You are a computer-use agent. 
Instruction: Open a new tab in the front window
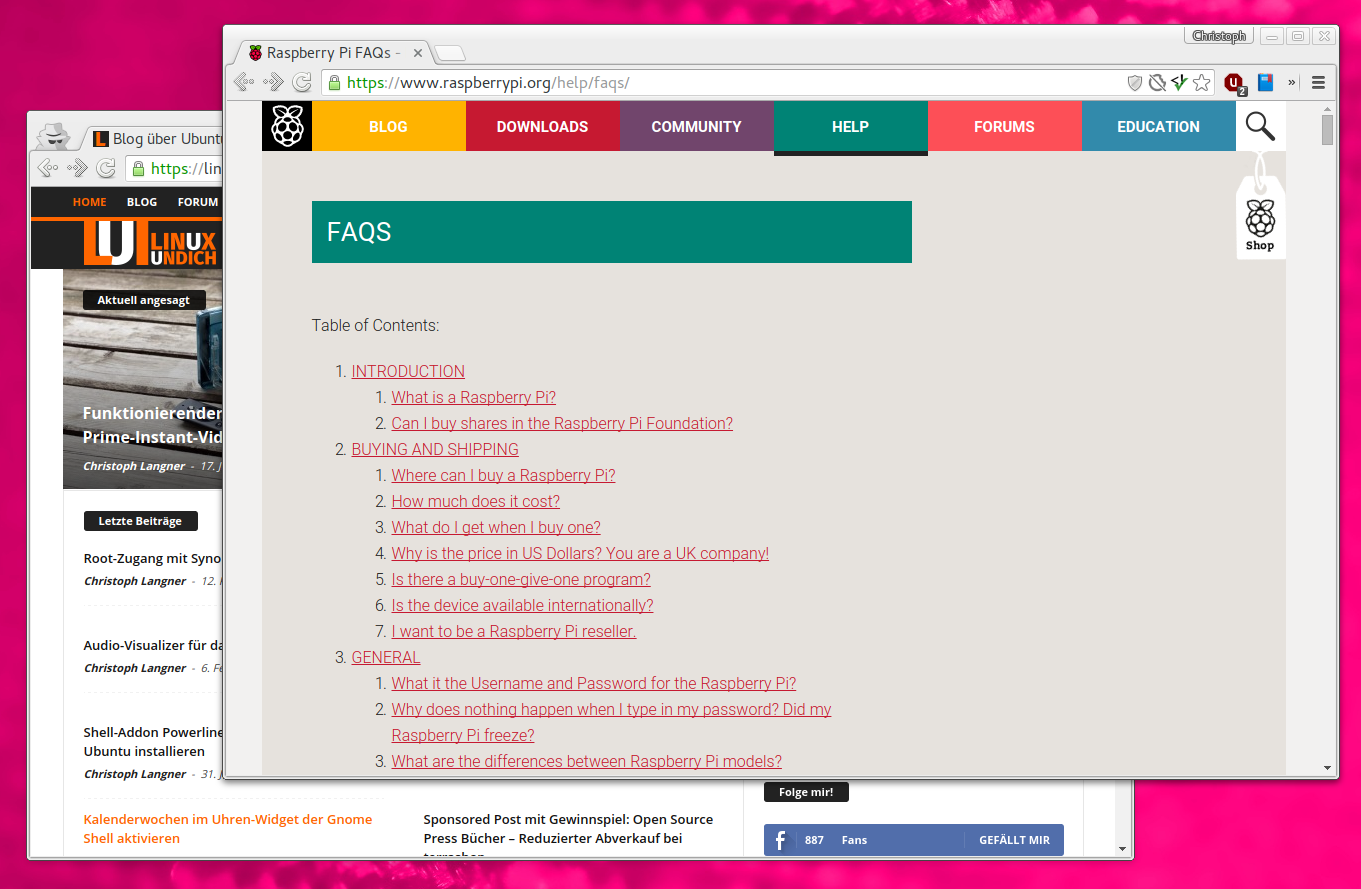(x=450, y=53)
